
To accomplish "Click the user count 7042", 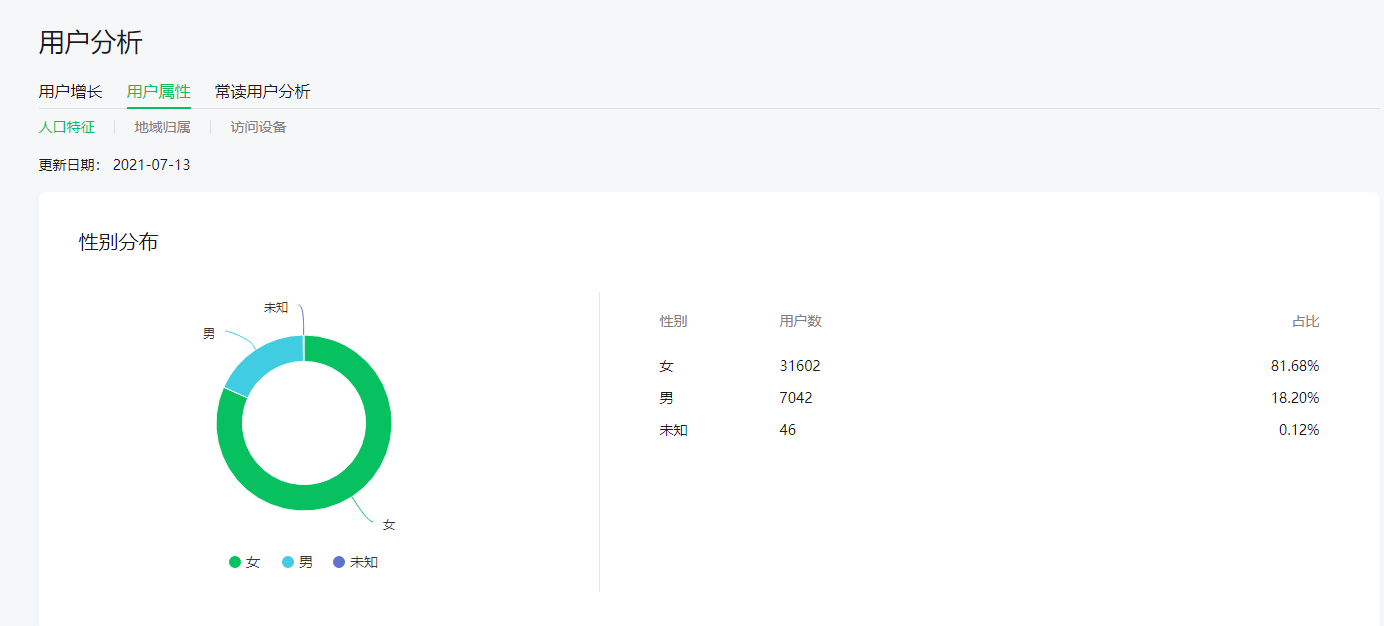I will point(796,398).
